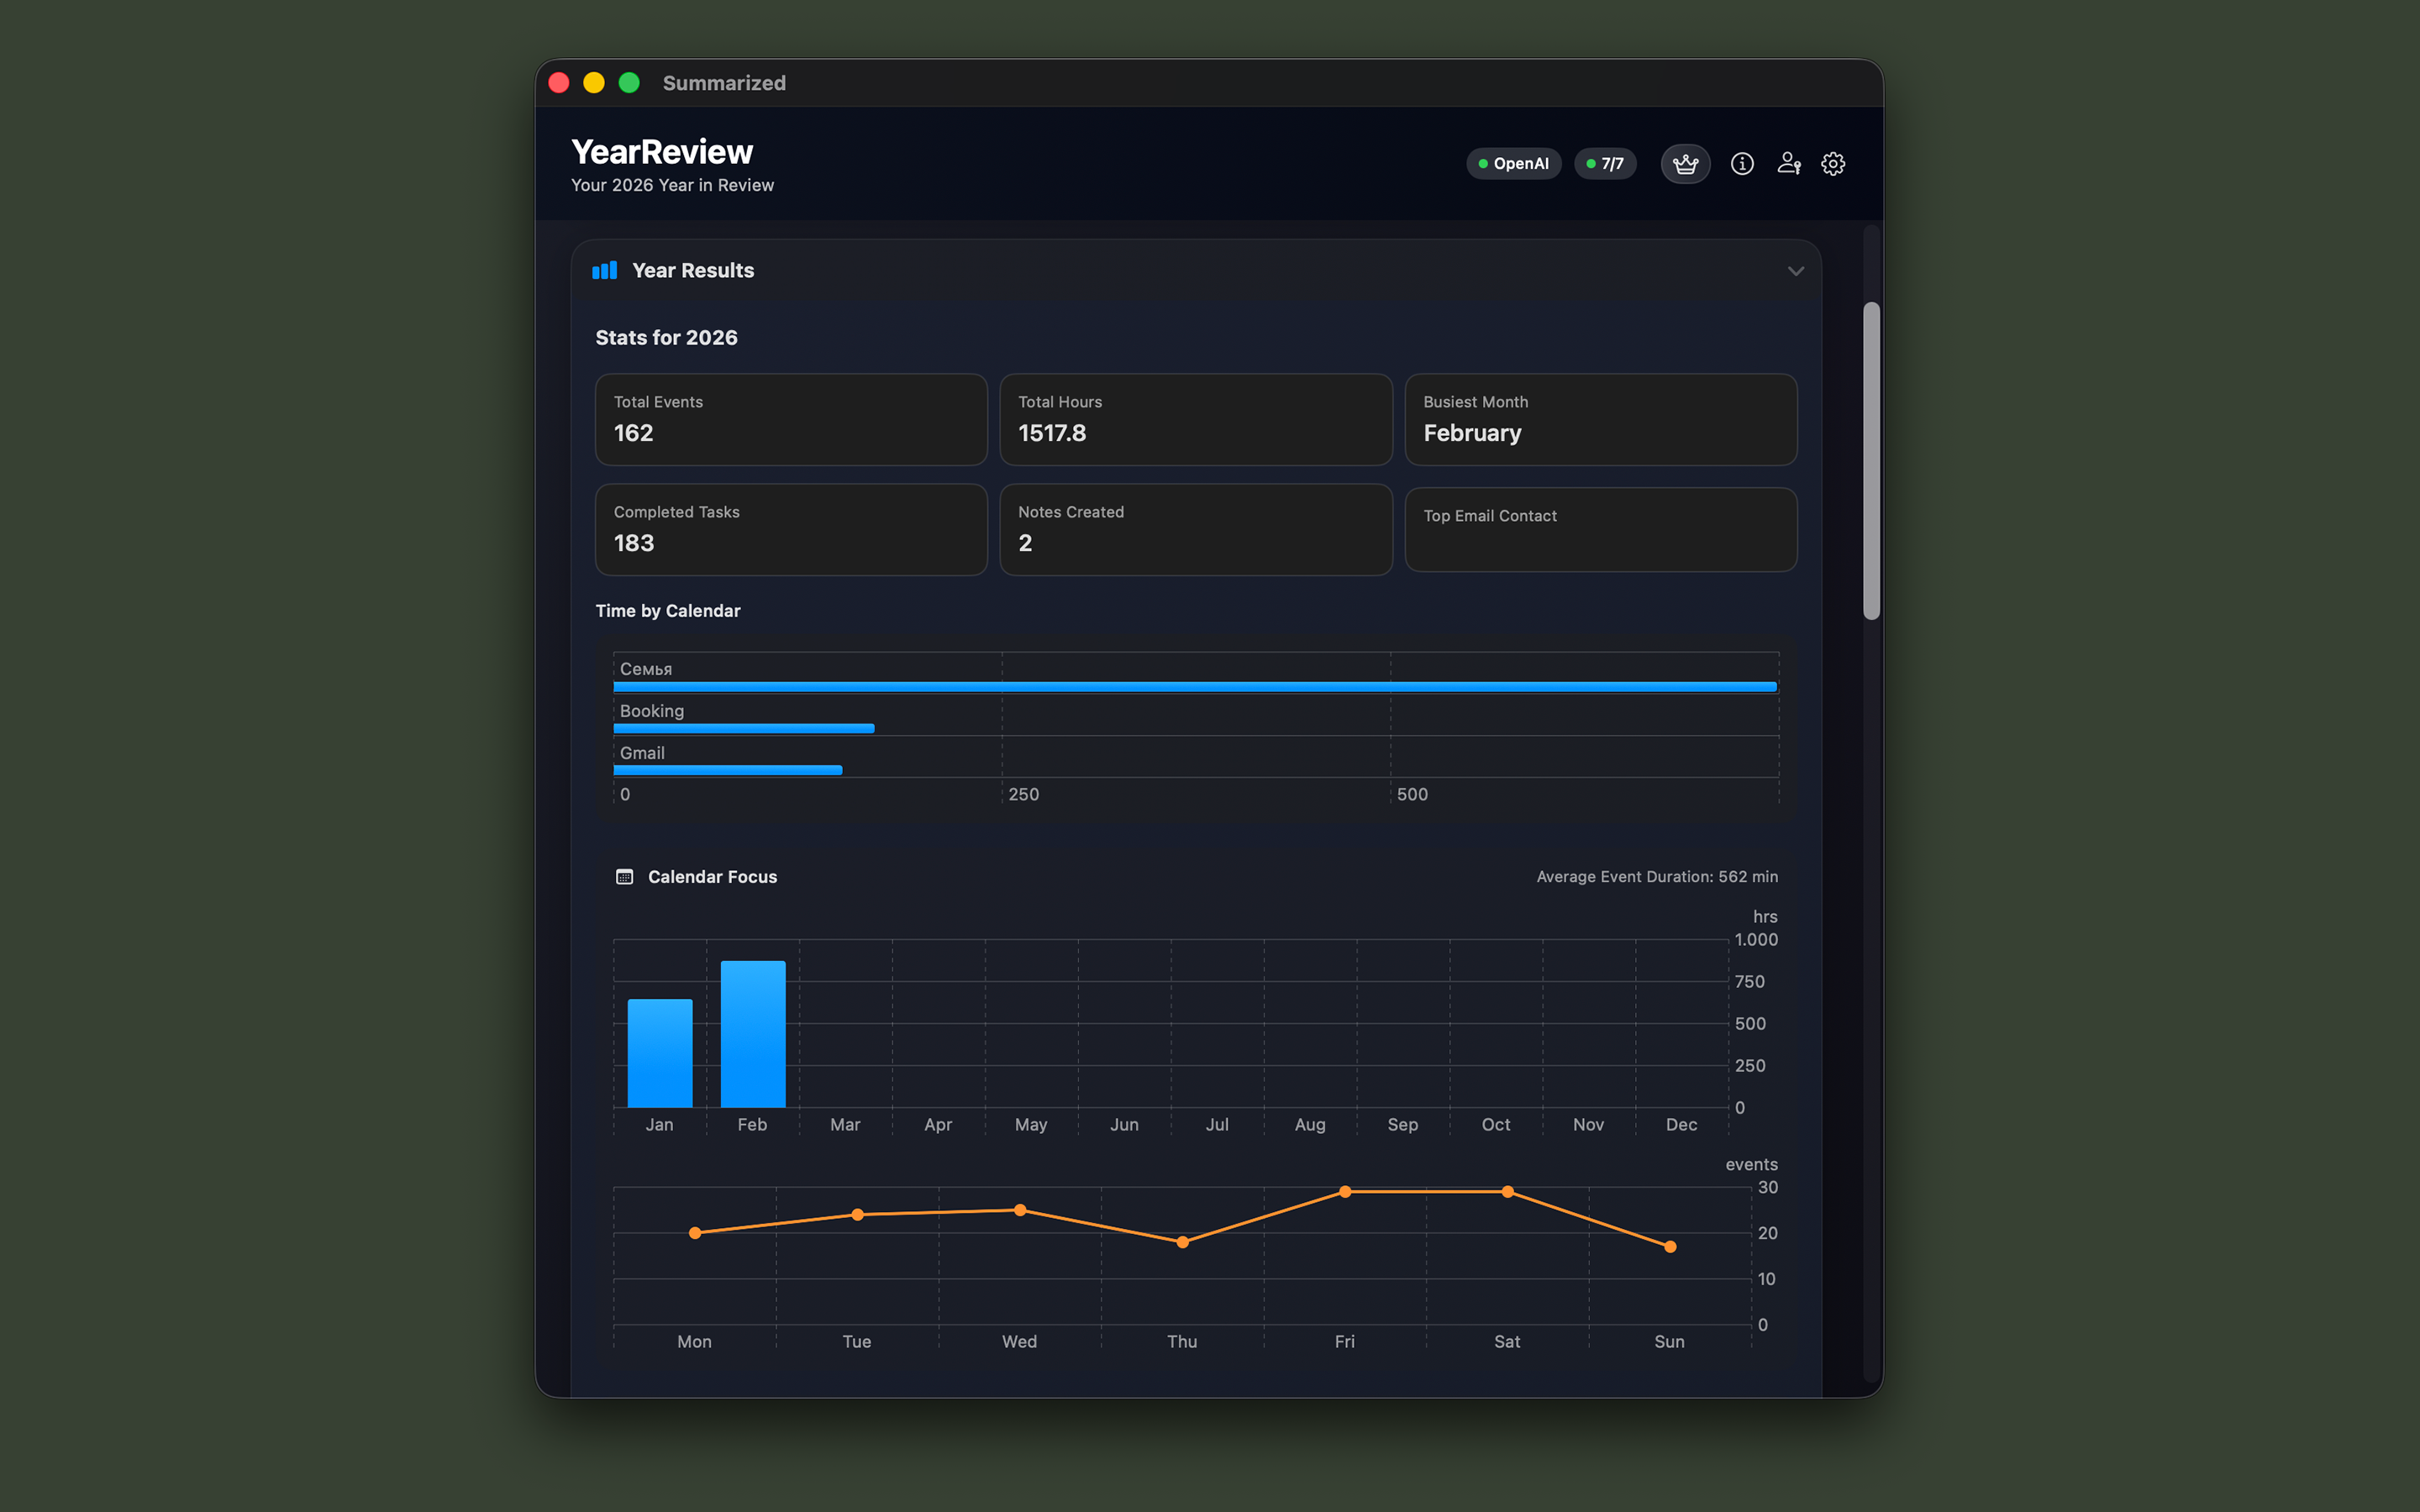The image size is (2420, 1512).
Task: Select the Total Events card
Action: tap(791, 419)
